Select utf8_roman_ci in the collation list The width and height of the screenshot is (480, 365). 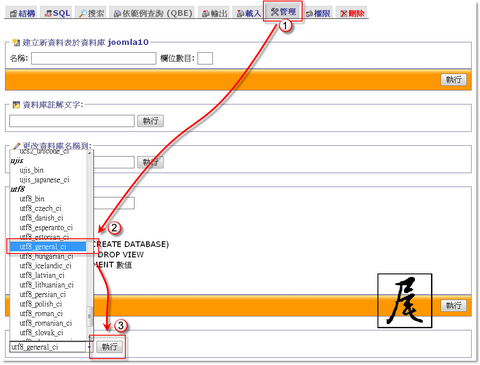point(48,313)
